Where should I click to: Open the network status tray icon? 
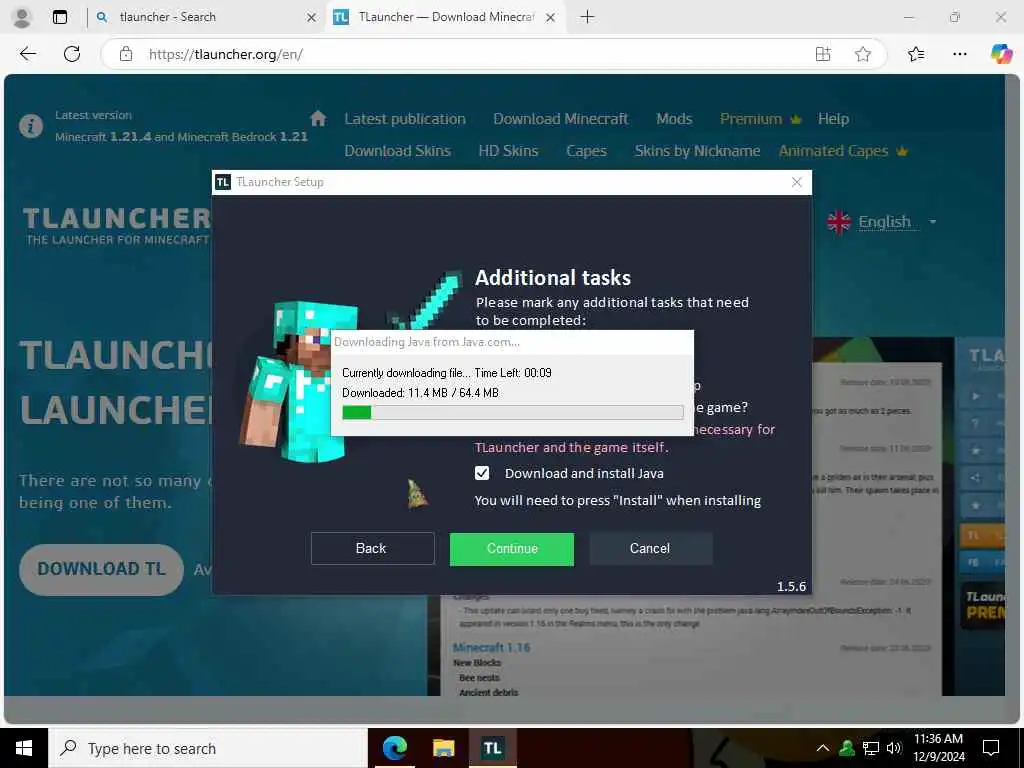871,748
